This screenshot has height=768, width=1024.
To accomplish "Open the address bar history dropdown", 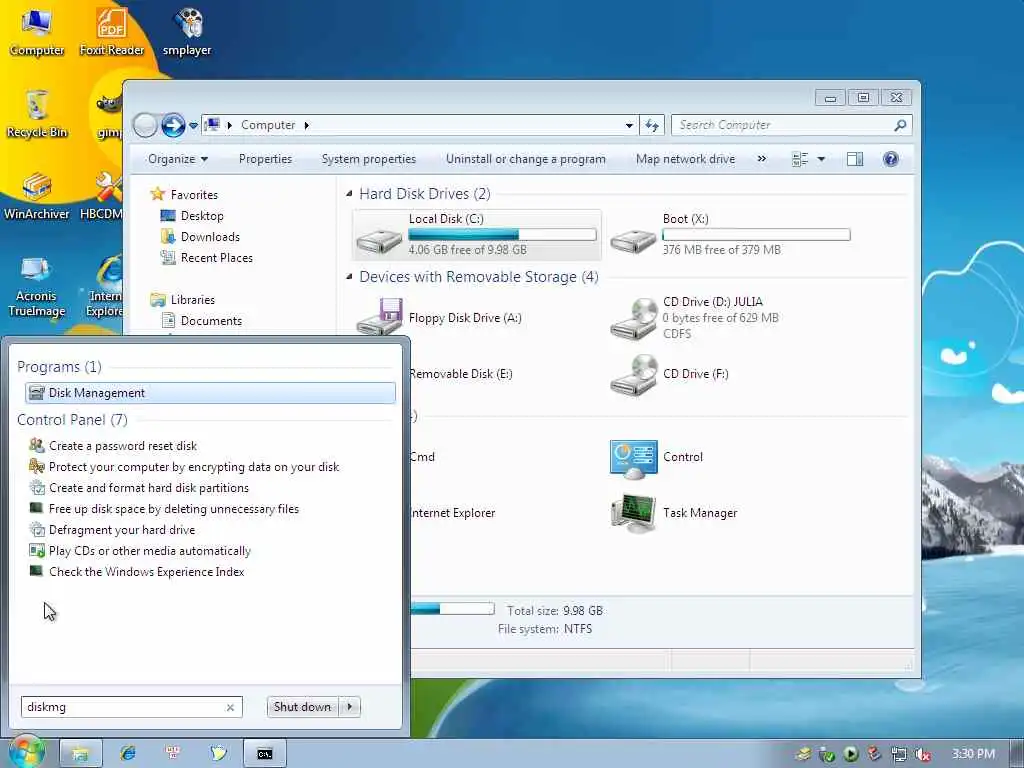I will point(629,125).
